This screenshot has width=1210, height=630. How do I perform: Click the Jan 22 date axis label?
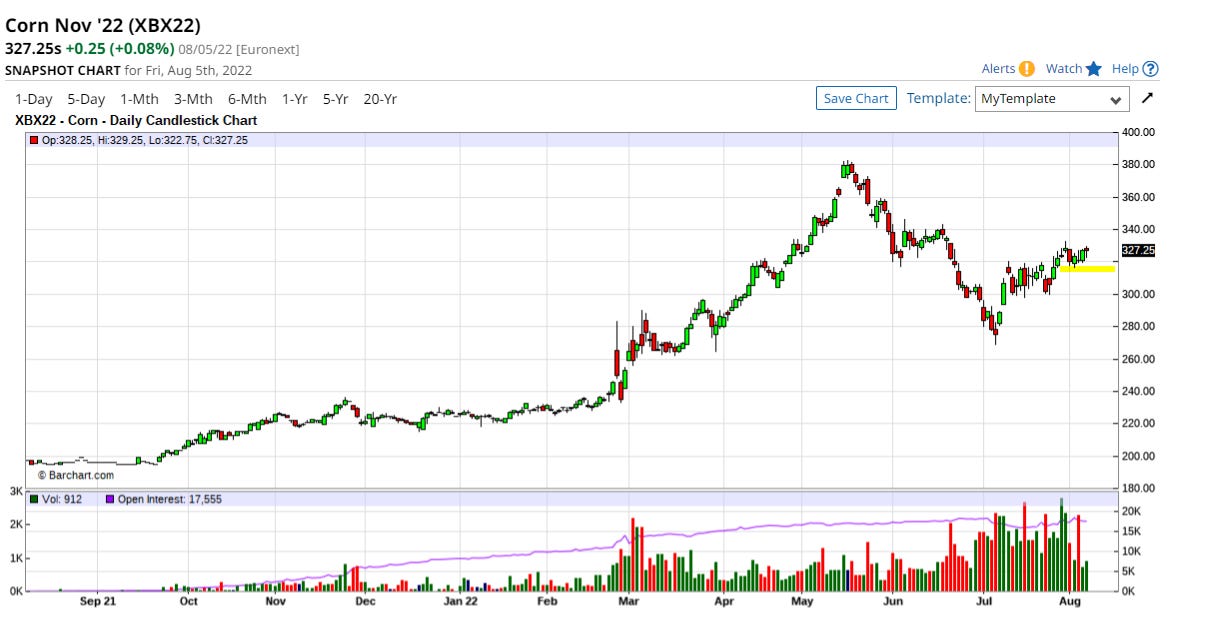[x=460, y=601]
